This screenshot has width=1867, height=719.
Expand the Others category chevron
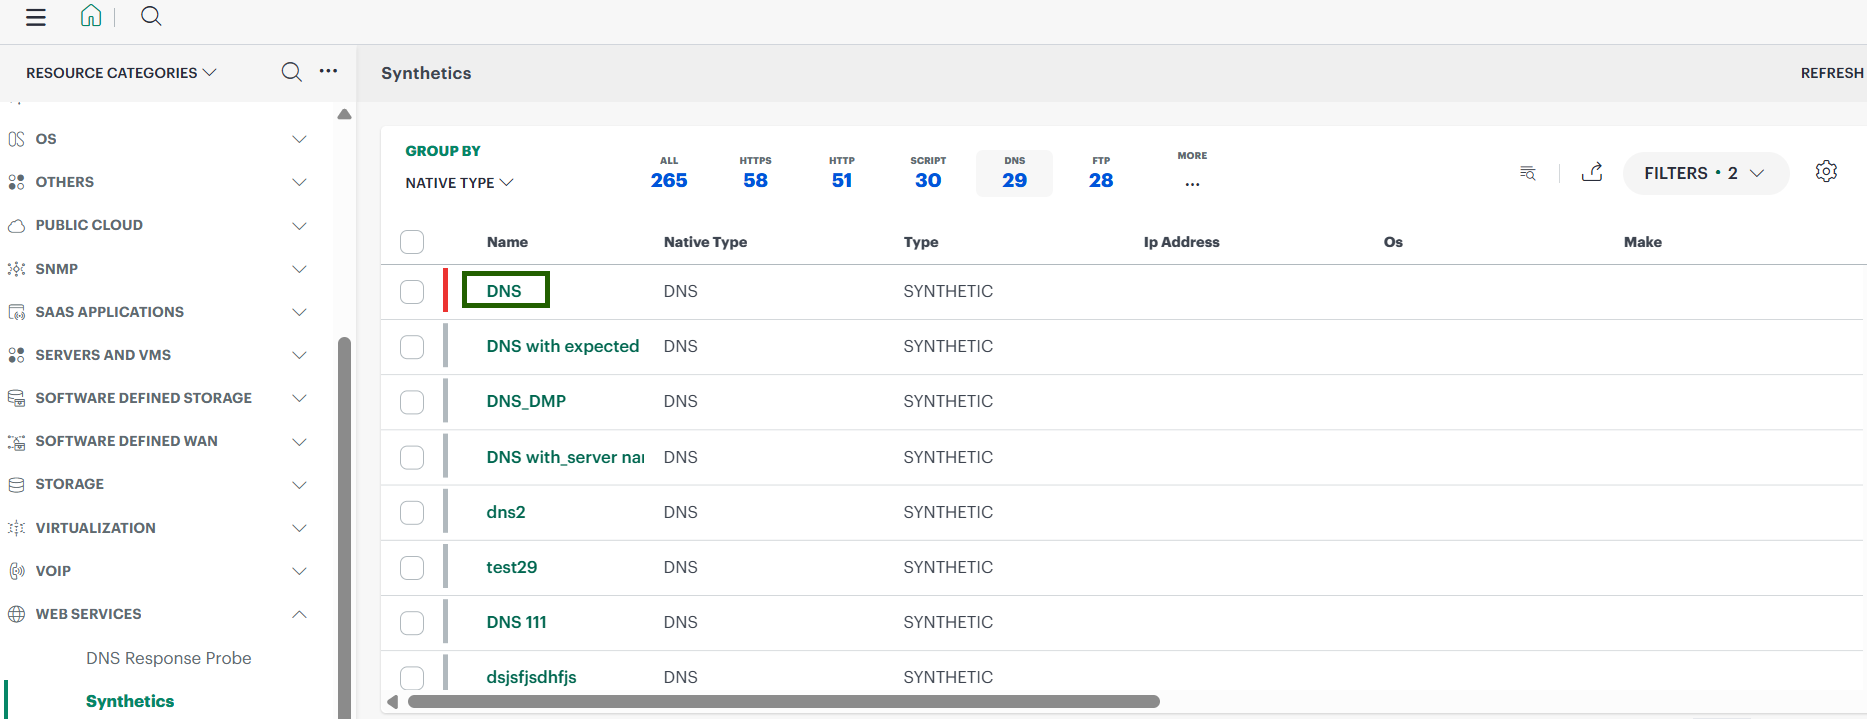point(299,182)
